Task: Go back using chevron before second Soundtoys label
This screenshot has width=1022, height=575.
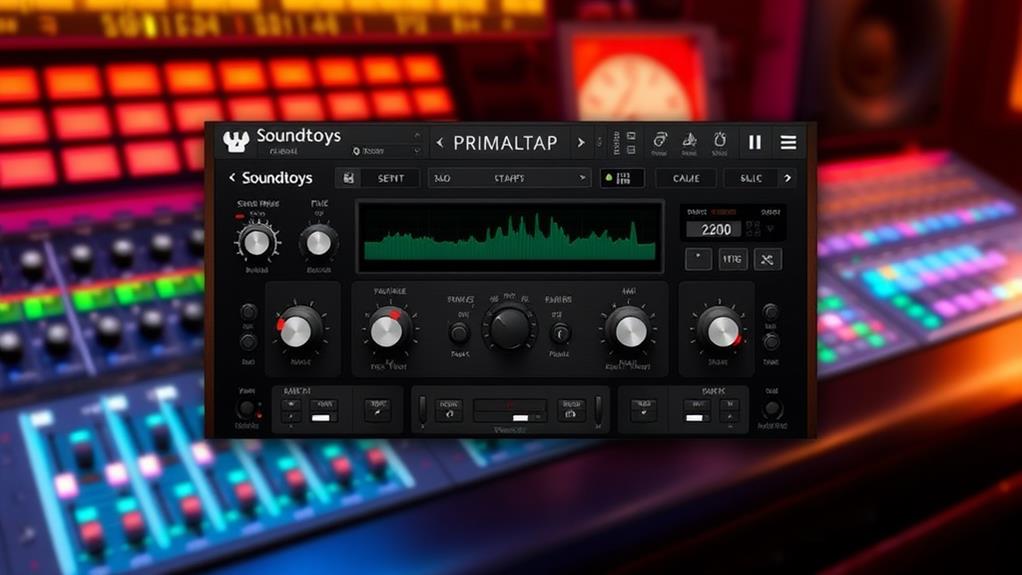Action: (x=231, y=177)
